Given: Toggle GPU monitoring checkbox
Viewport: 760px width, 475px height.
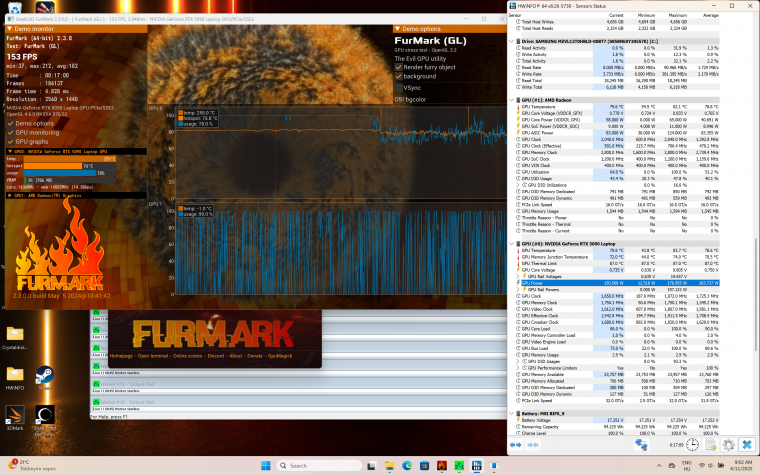Looking at the screenshot, I should click(11, 132).
